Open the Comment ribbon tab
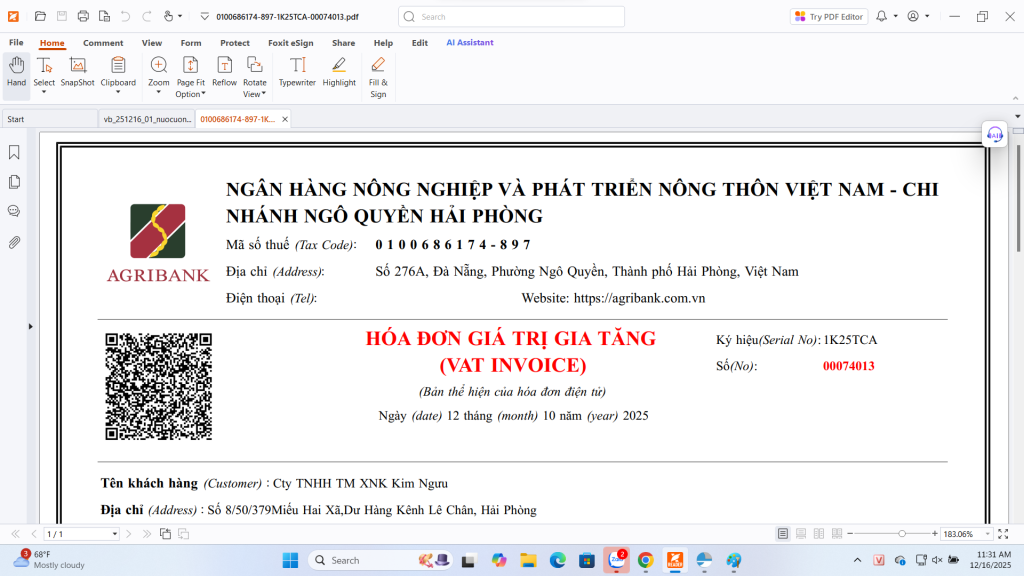This screenshot has width=1024, height=576. (x=103, y=43)
